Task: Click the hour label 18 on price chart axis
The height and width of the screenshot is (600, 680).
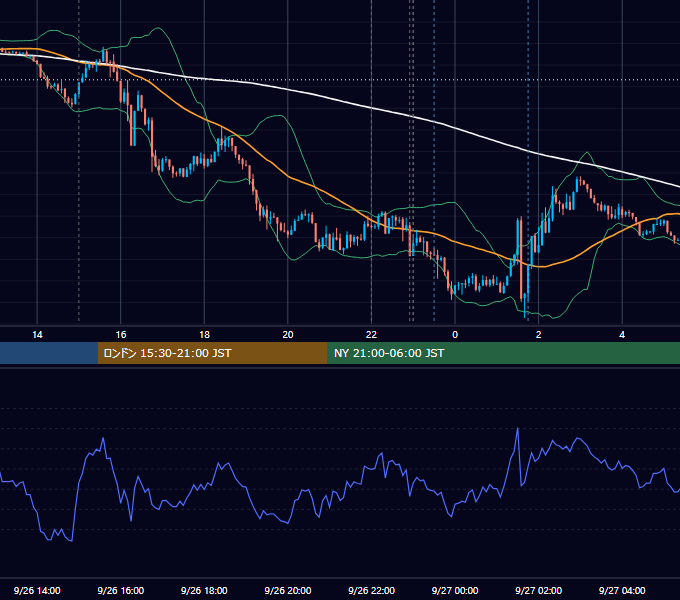Action: pyautogui.click(x=204, y=335)
